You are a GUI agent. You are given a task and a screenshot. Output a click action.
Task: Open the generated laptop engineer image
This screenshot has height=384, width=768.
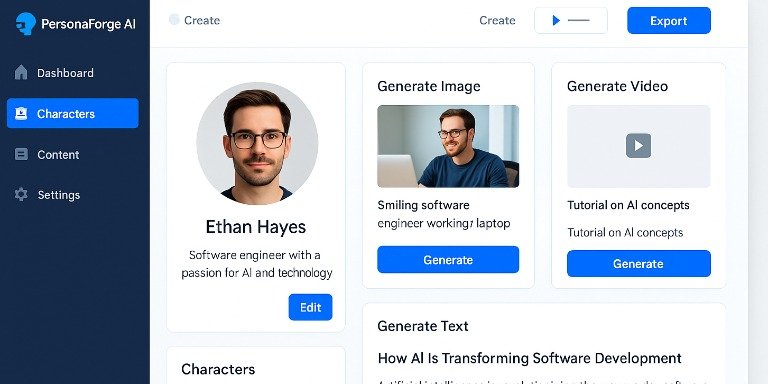tap(448, 146)
